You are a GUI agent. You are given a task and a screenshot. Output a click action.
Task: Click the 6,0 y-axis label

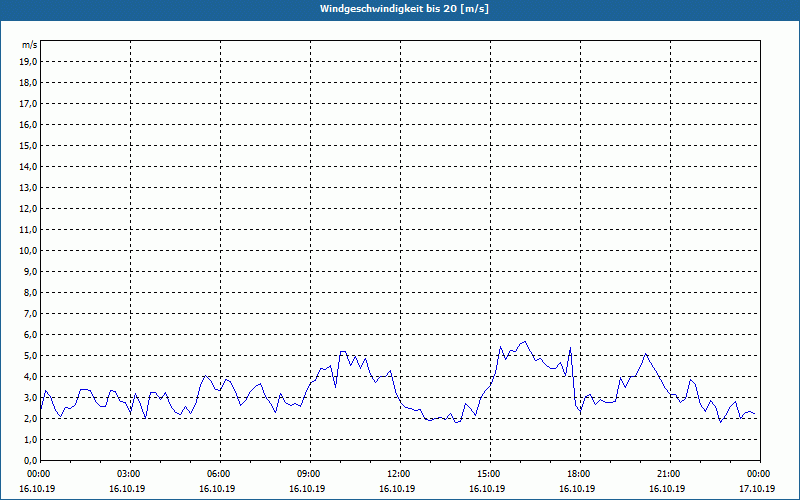31,335
